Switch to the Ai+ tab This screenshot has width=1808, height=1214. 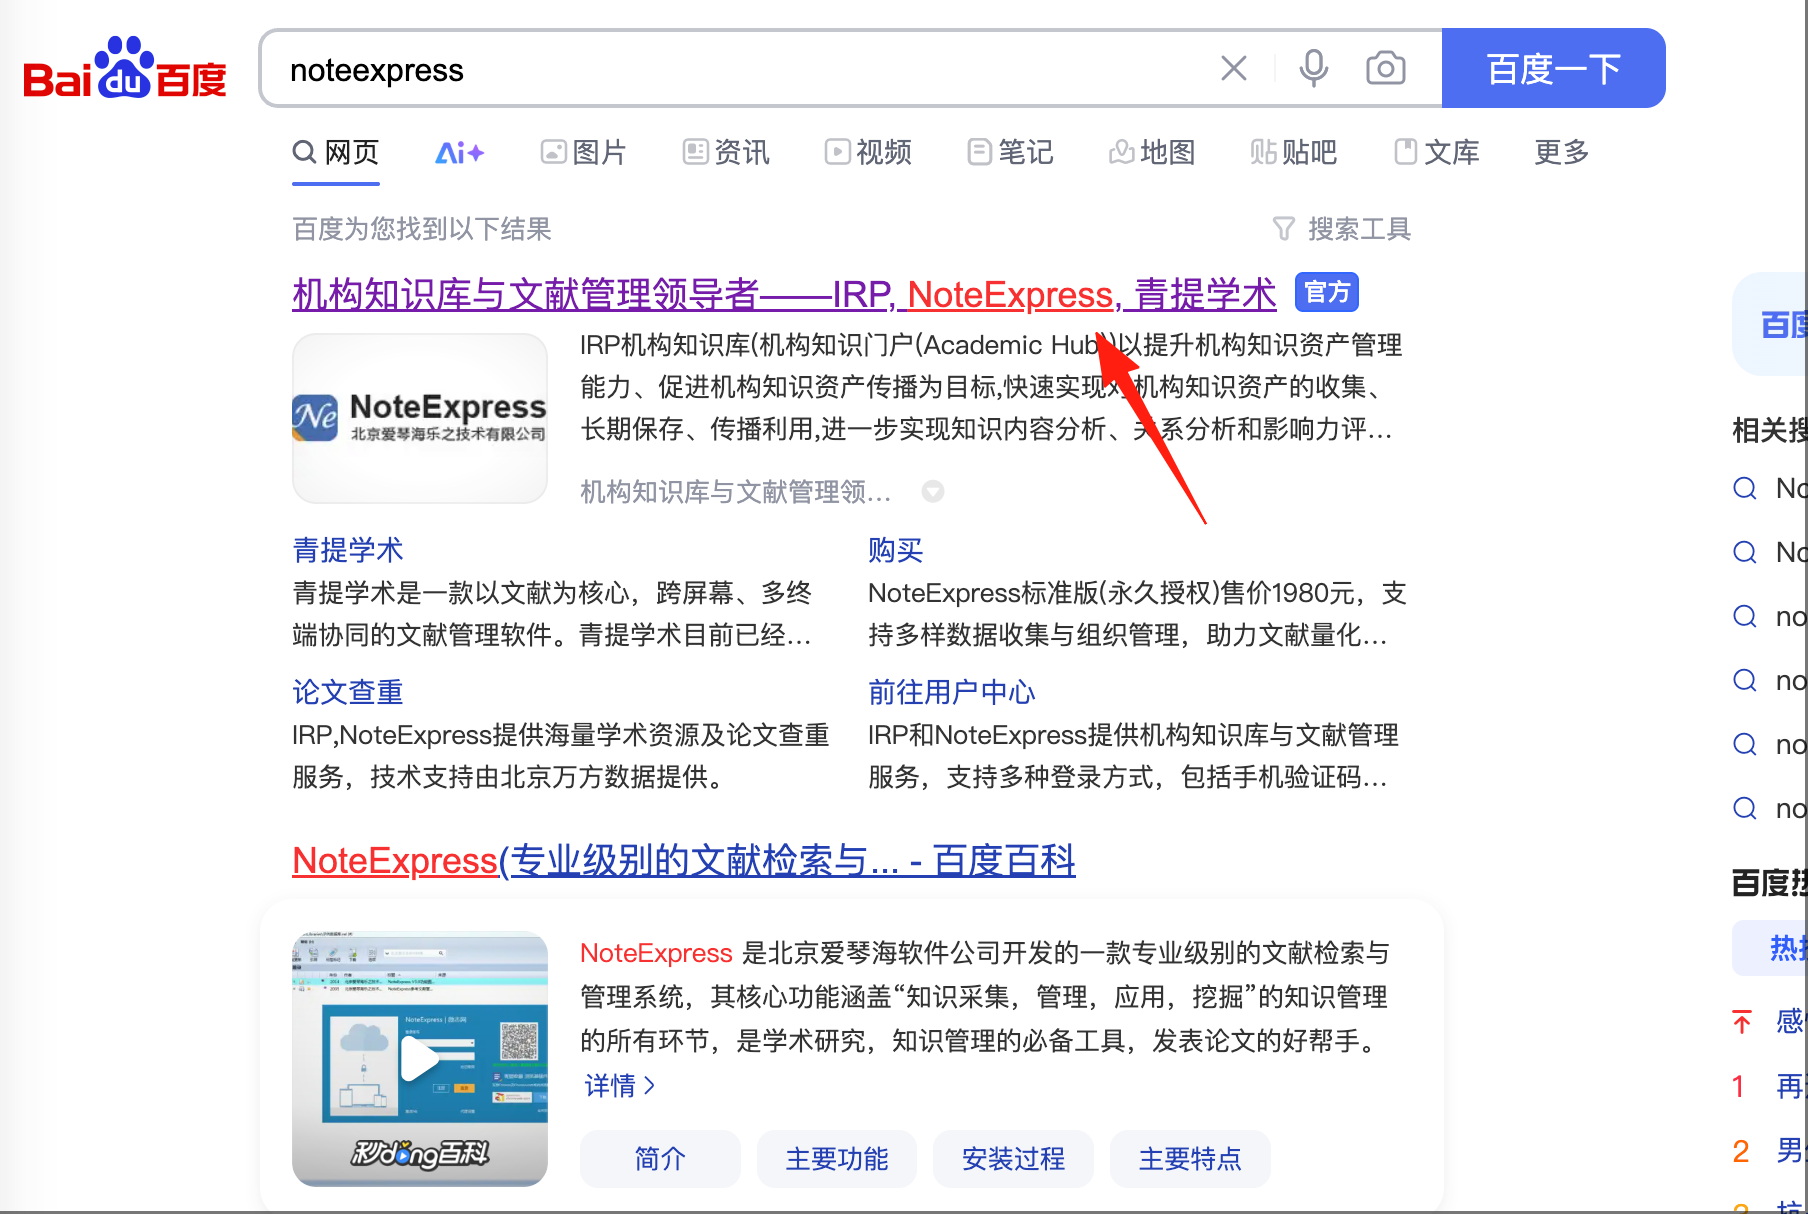[x=460, y=152]
